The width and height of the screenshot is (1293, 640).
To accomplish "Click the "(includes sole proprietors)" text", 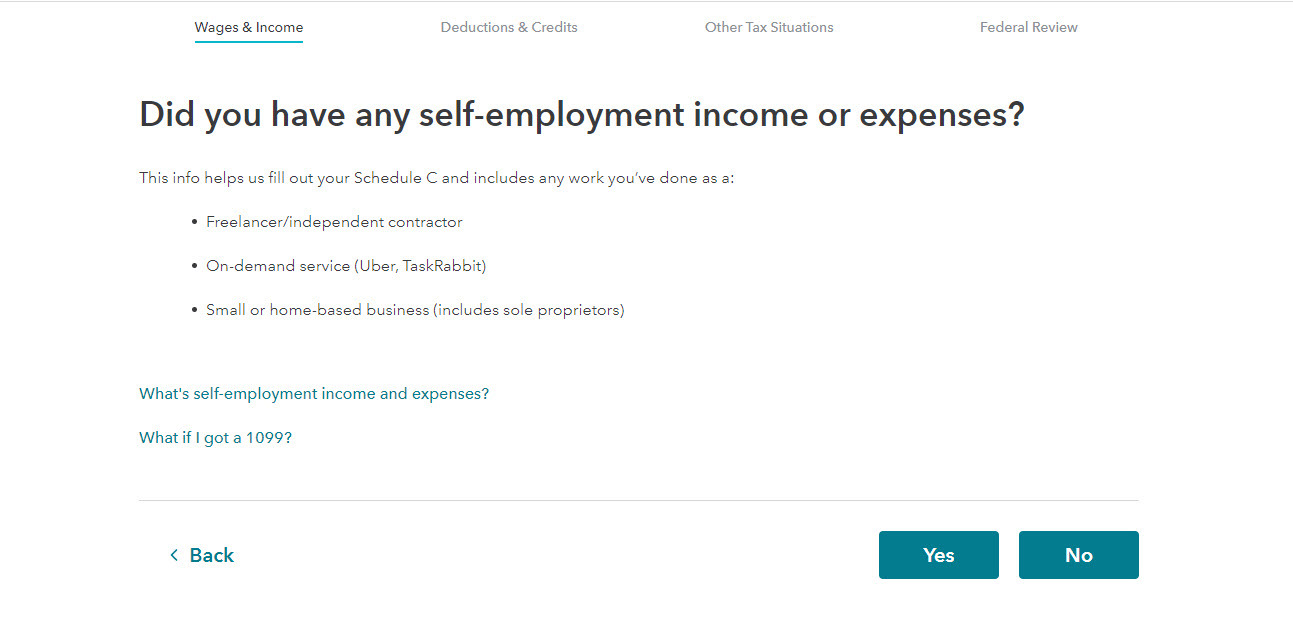I will tap(529, 310).
